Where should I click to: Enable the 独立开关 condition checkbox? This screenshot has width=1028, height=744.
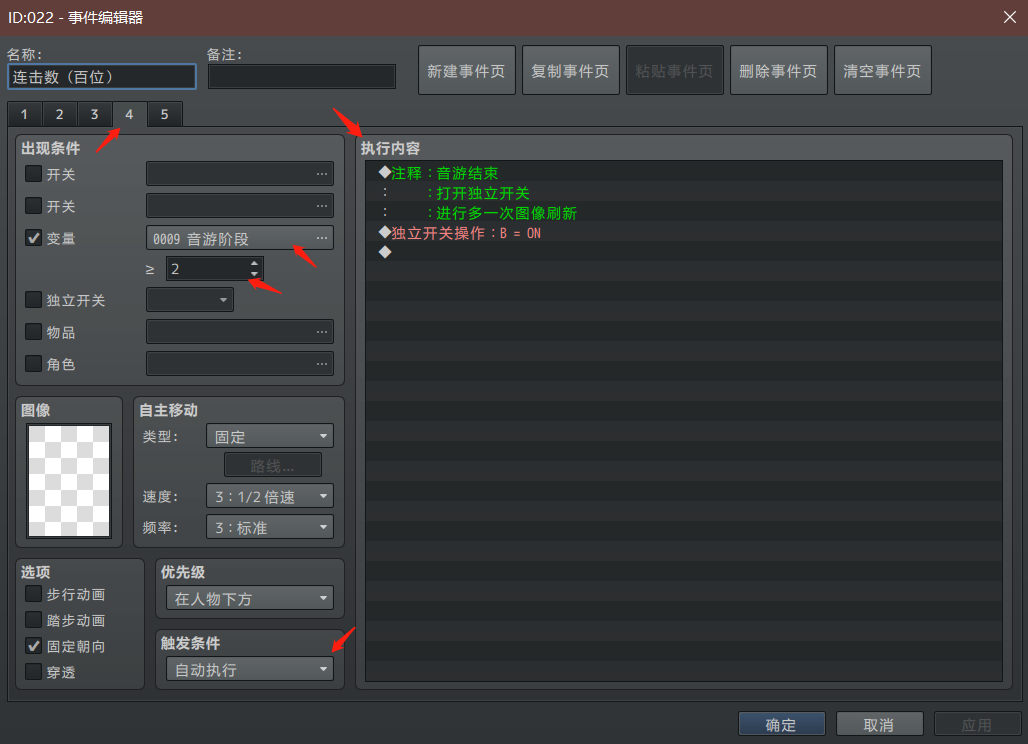(x=33, y=300)
